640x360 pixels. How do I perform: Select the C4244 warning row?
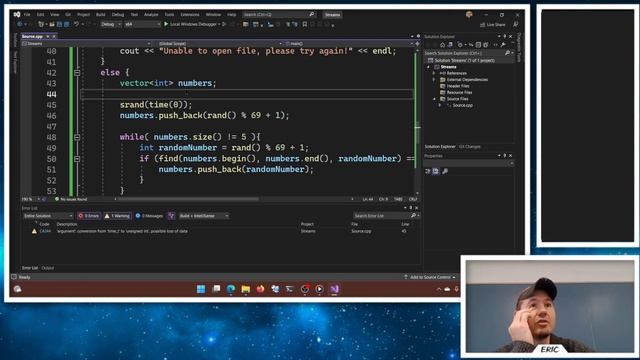pyautogui.click(x=220, y=231)
